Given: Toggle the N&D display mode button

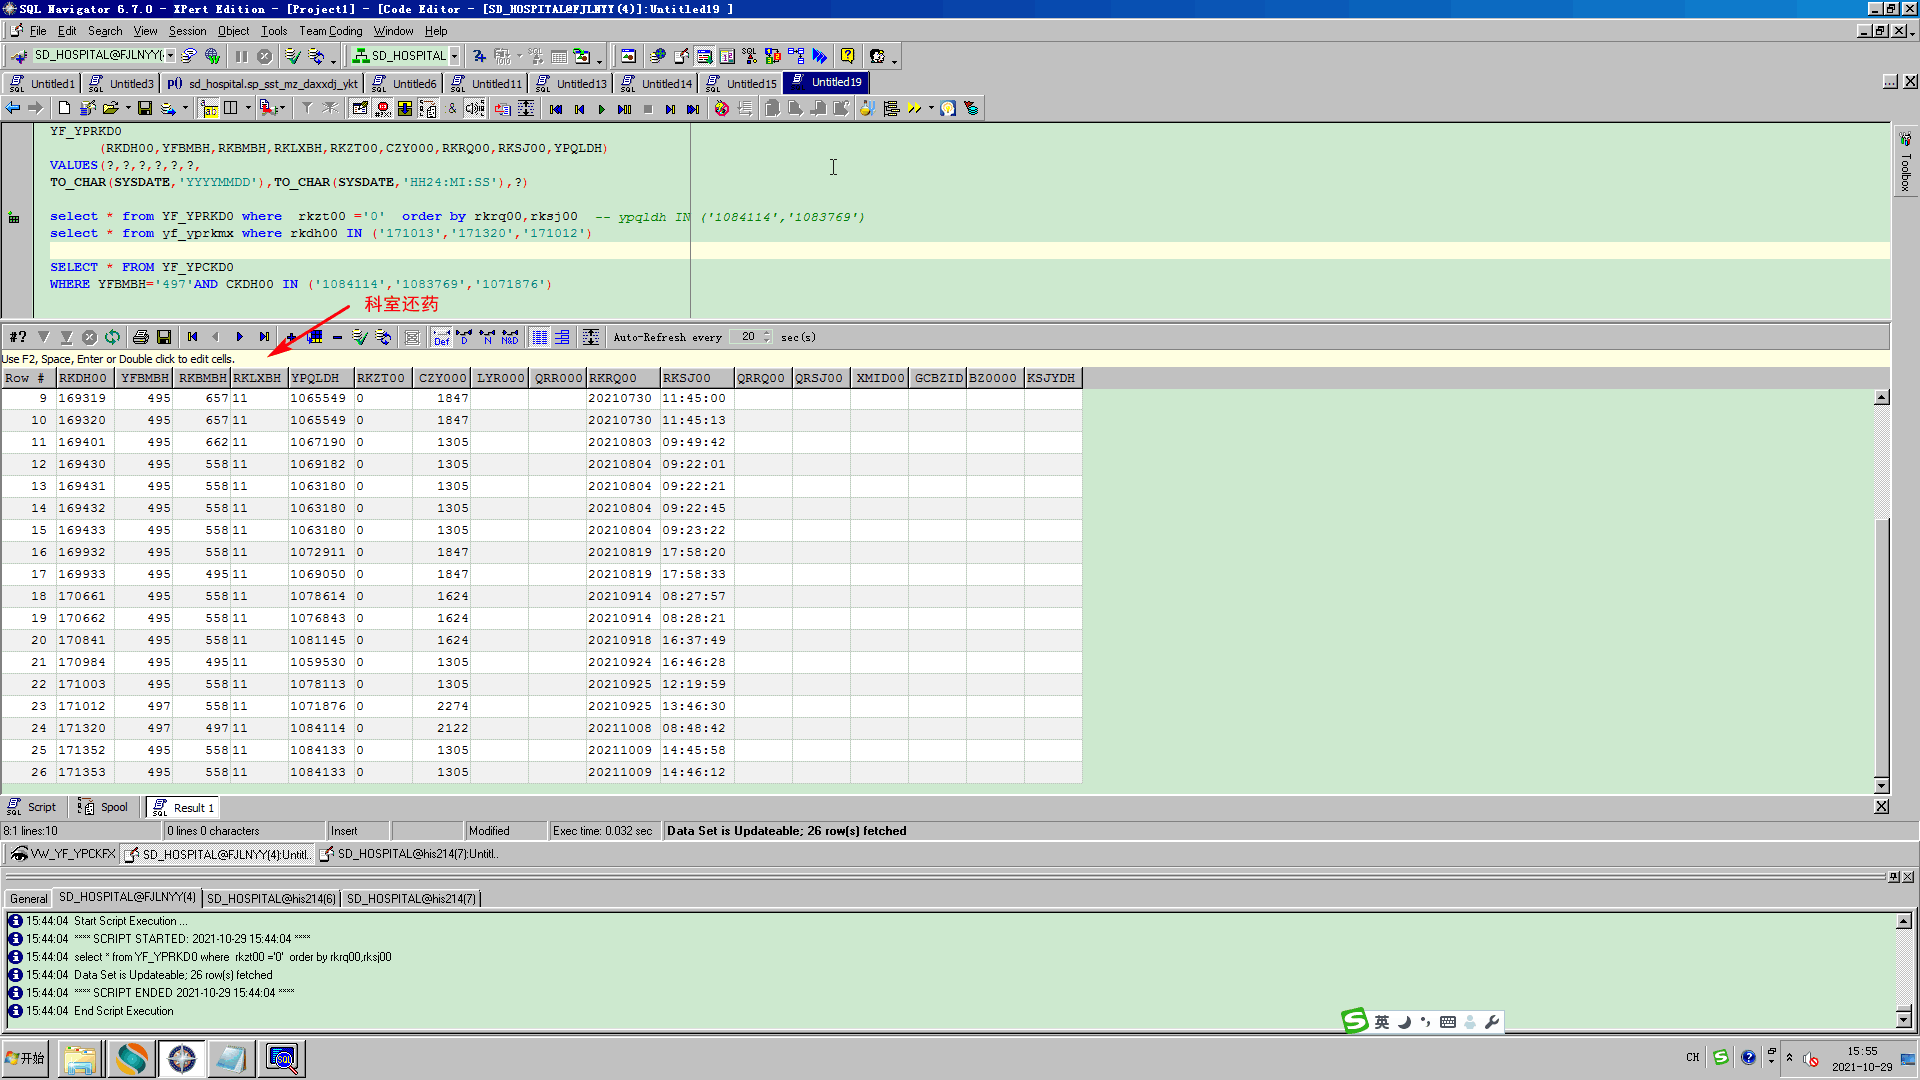Looking at the screenshot, I should tap(510, 337).
